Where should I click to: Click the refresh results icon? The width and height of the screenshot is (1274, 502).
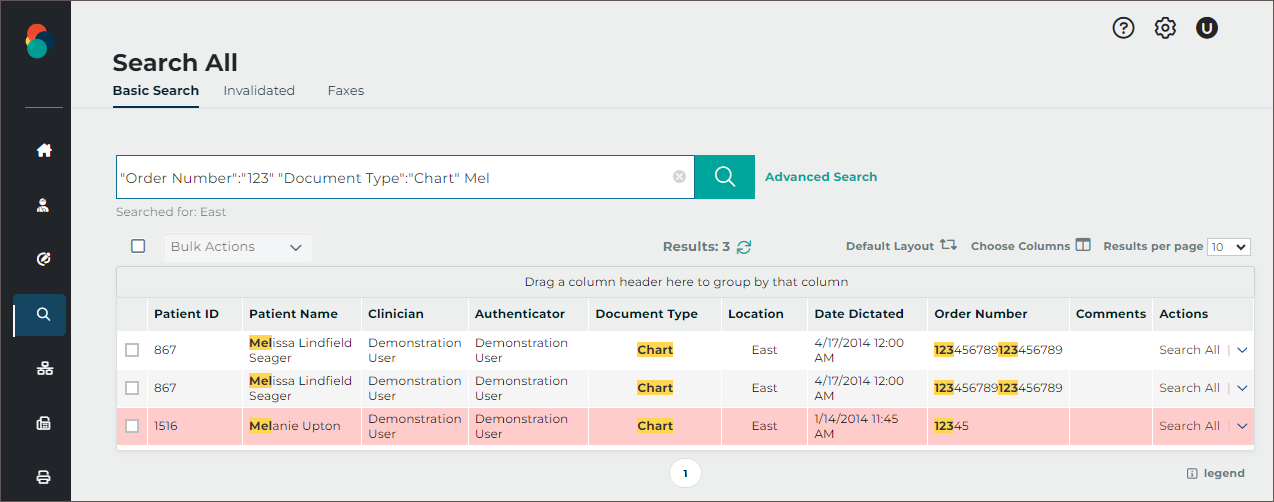744,247
